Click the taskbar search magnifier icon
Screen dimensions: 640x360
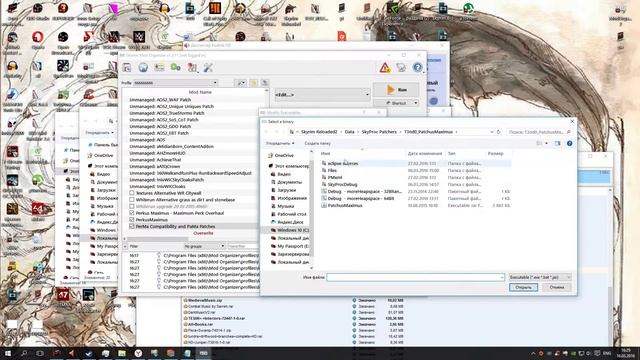point(24,353)
